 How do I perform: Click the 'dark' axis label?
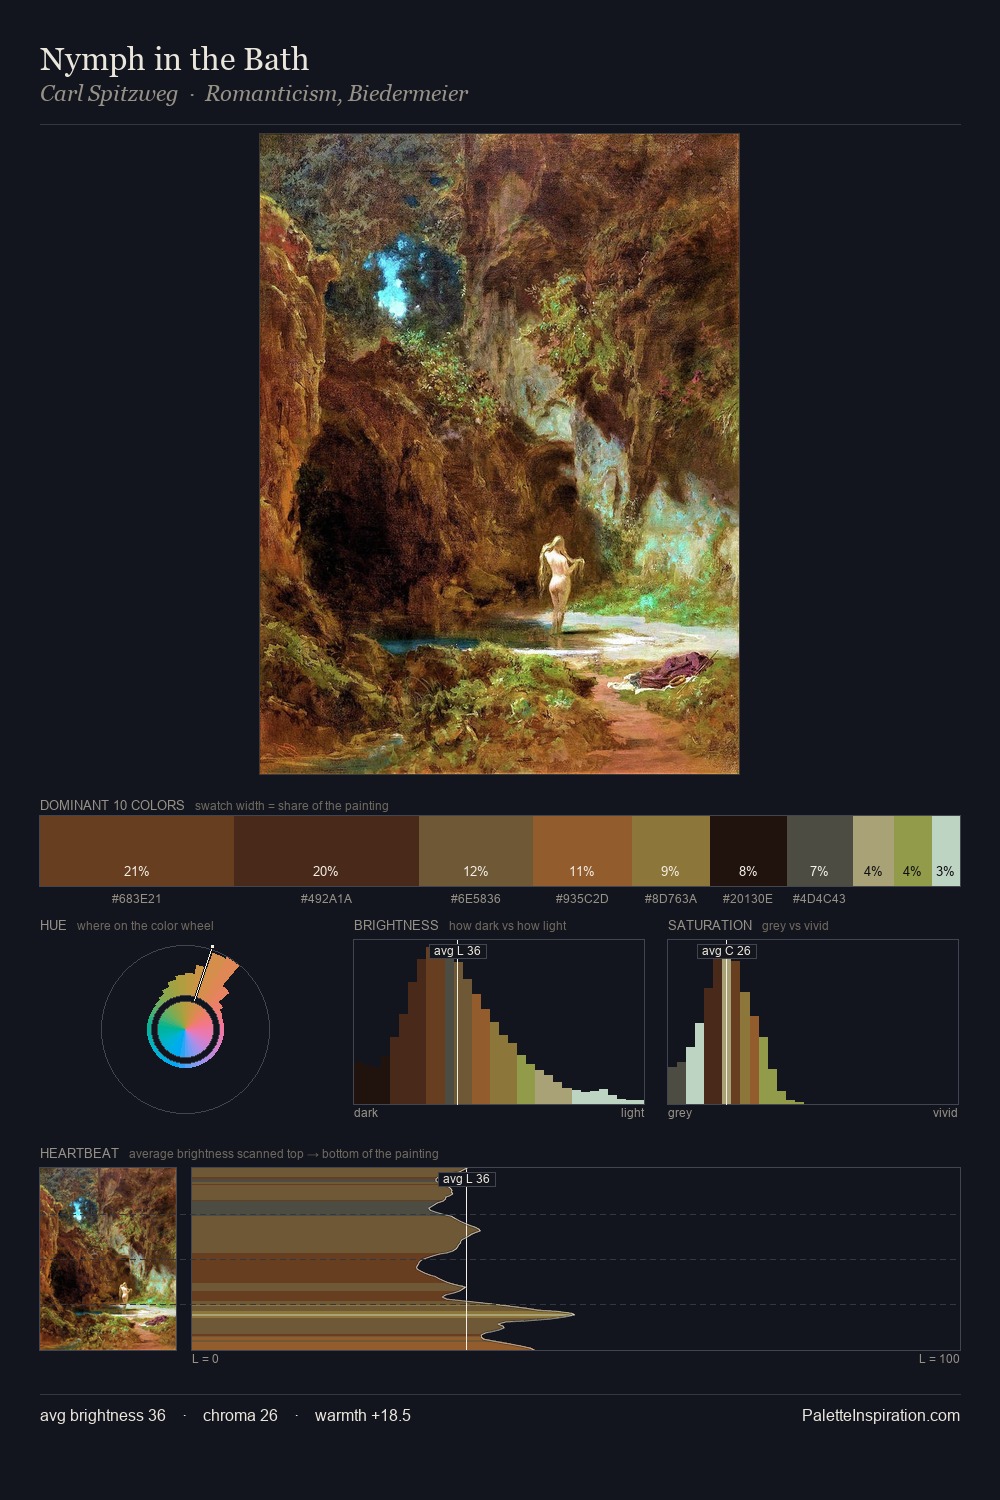tap(366, 1113)
